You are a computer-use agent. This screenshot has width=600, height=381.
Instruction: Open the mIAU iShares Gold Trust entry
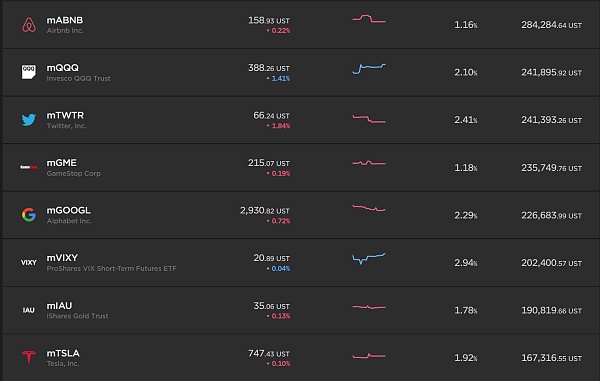[77, 310]
